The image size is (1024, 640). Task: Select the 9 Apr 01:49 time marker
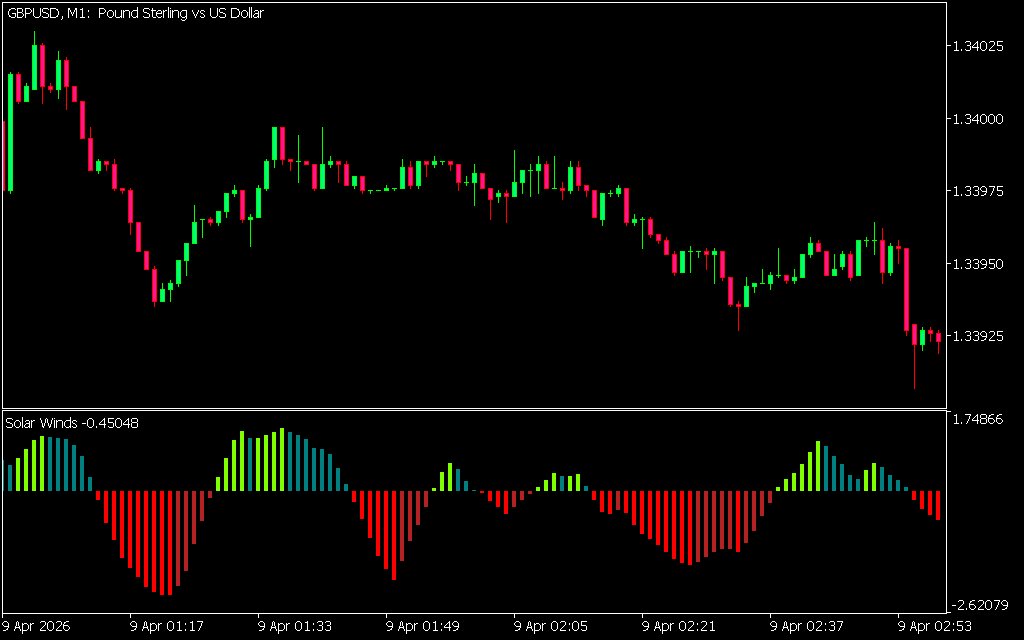(423, 626)
